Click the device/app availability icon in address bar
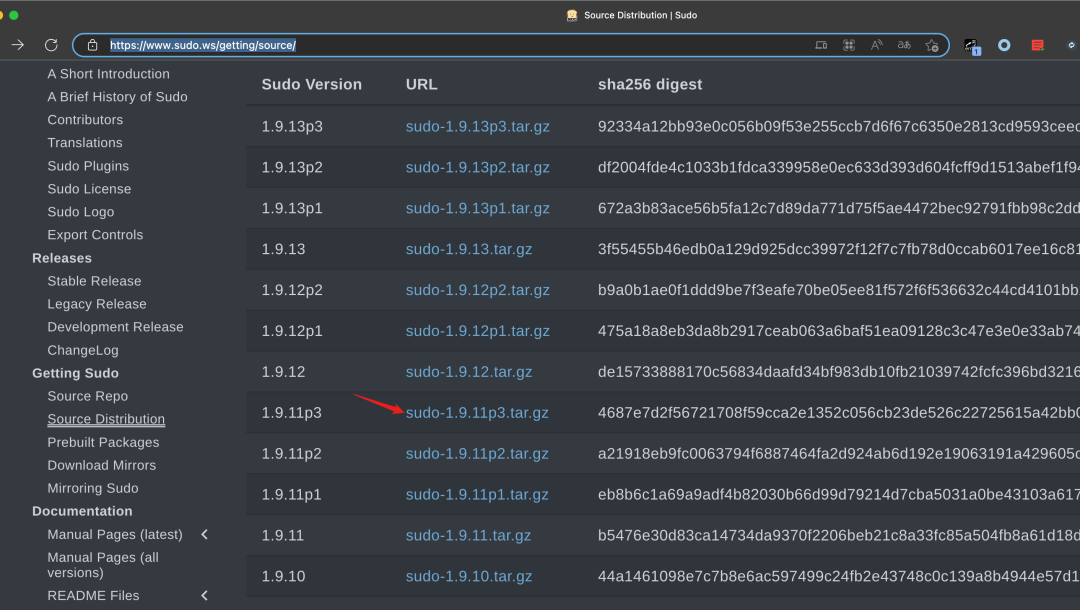The height and width of the screenshot is (610, 1080). point(821,45)
